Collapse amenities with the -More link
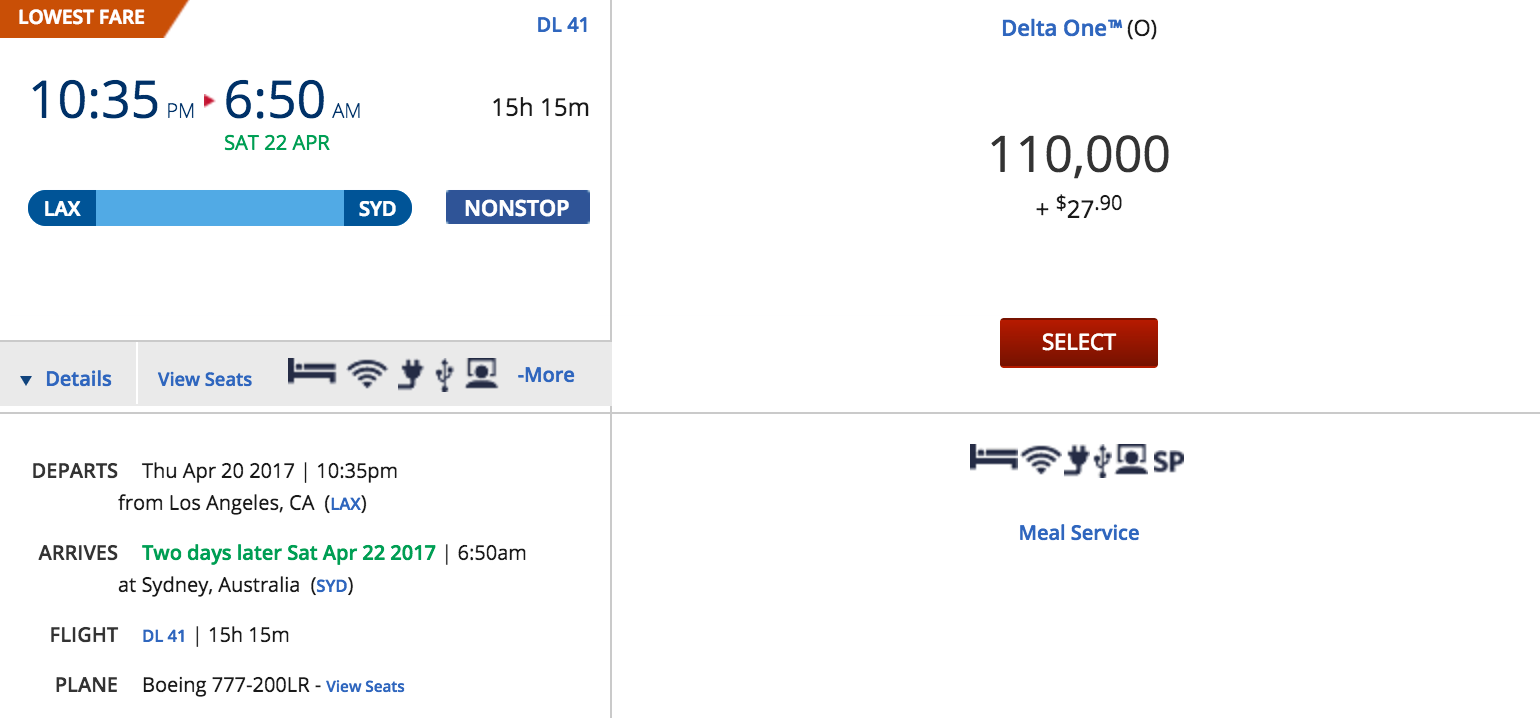 [546, 375]
